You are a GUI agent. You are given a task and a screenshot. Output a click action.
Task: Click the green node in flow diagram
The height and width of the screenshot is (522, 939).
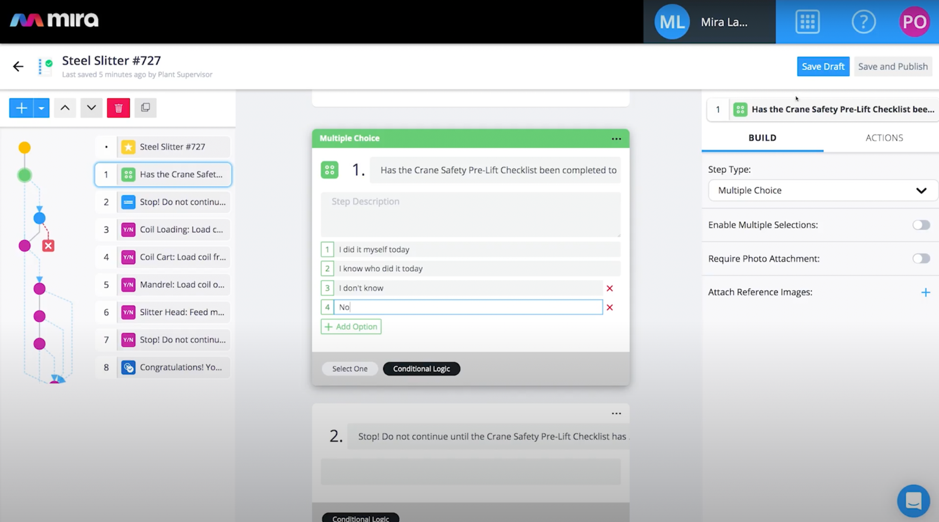[25, 175]
